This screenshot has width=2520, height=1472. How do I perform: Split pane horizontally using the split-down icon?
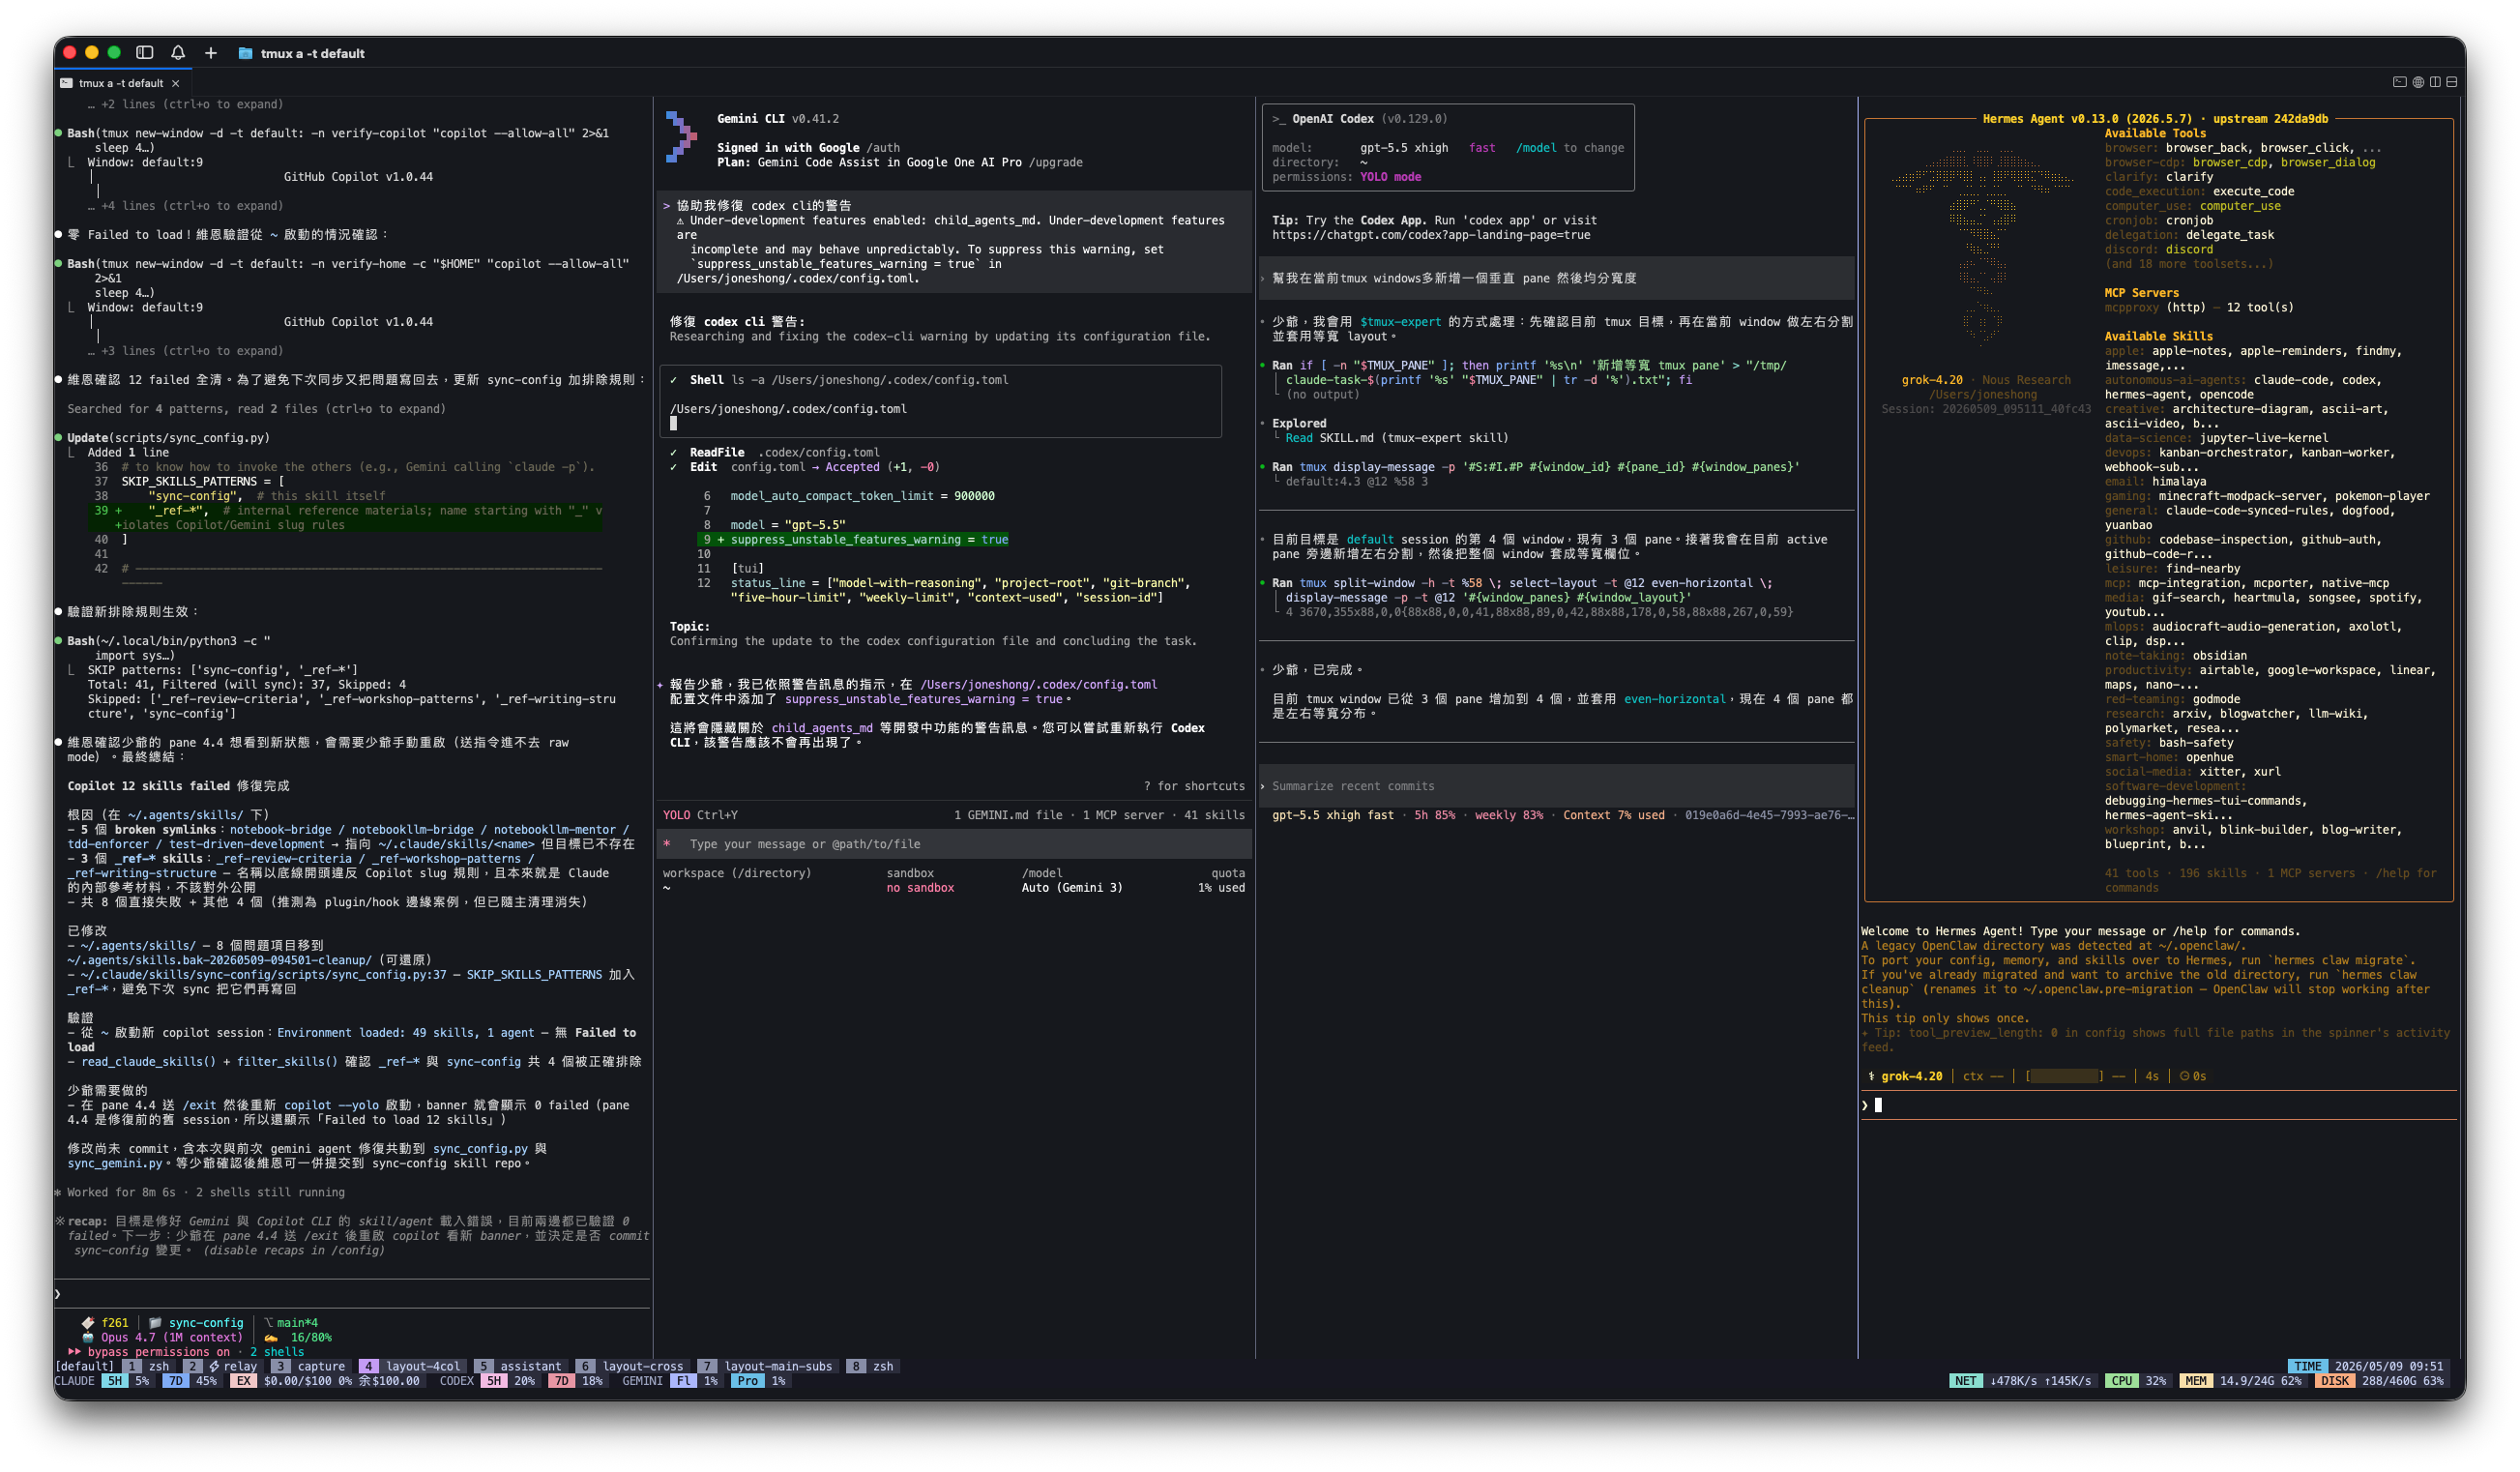[2451, 82]
